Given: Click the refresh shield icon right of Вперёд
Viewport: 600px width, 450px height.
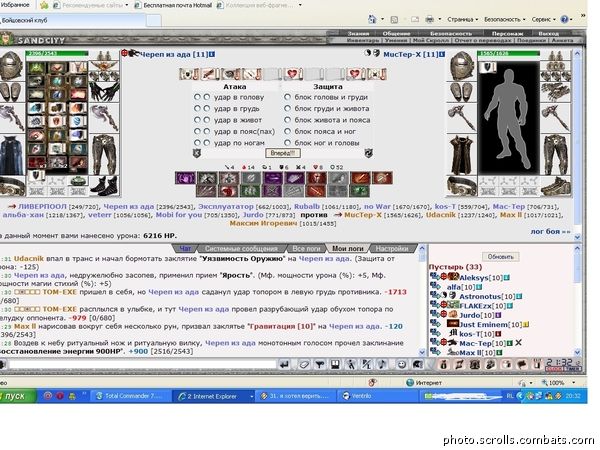Looking at the screenshot, I should pyautogui.click(x=368, y=153).
